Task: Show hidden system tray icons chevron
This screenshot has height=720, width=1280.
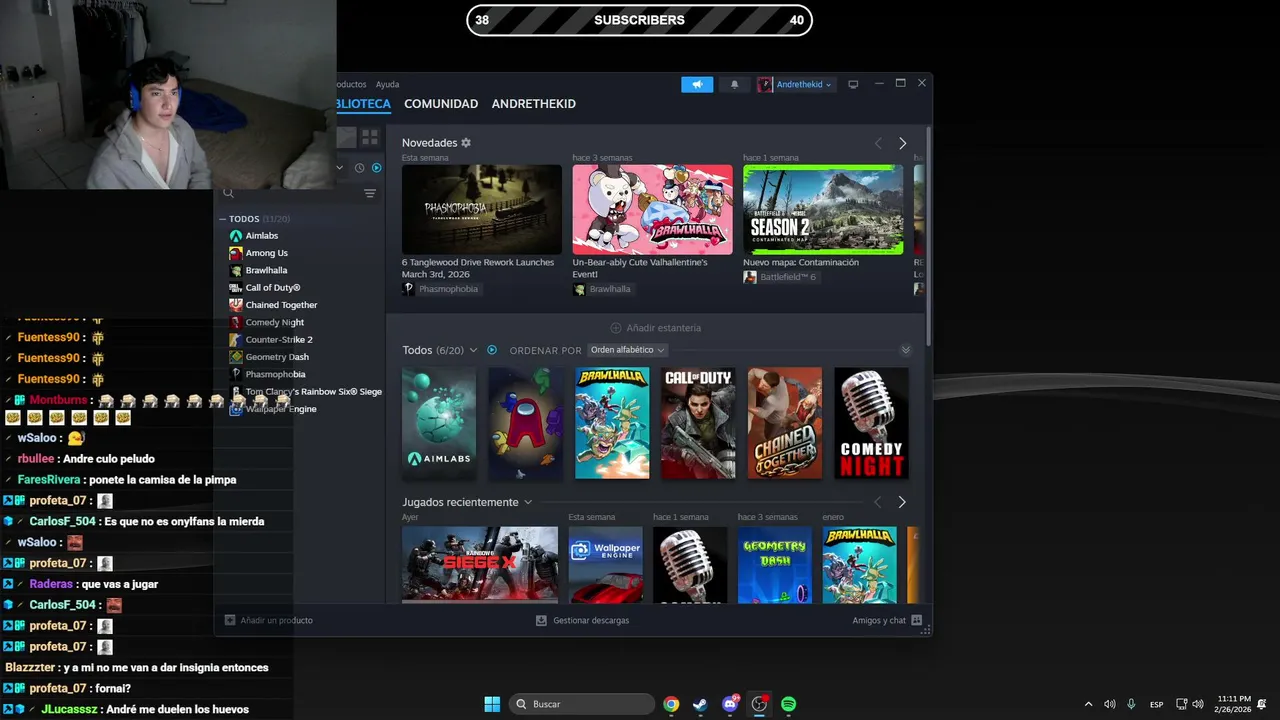Action: point(1088,704)
